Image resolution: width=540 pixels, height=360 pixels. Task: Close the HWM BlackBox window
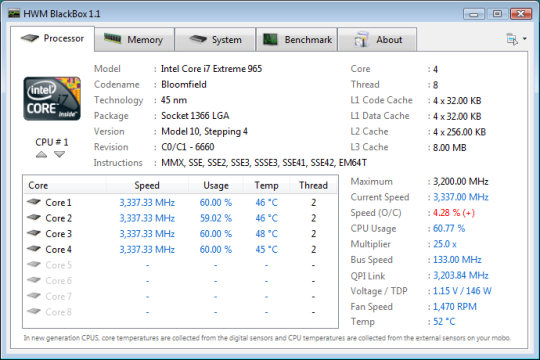click(521, 14)
